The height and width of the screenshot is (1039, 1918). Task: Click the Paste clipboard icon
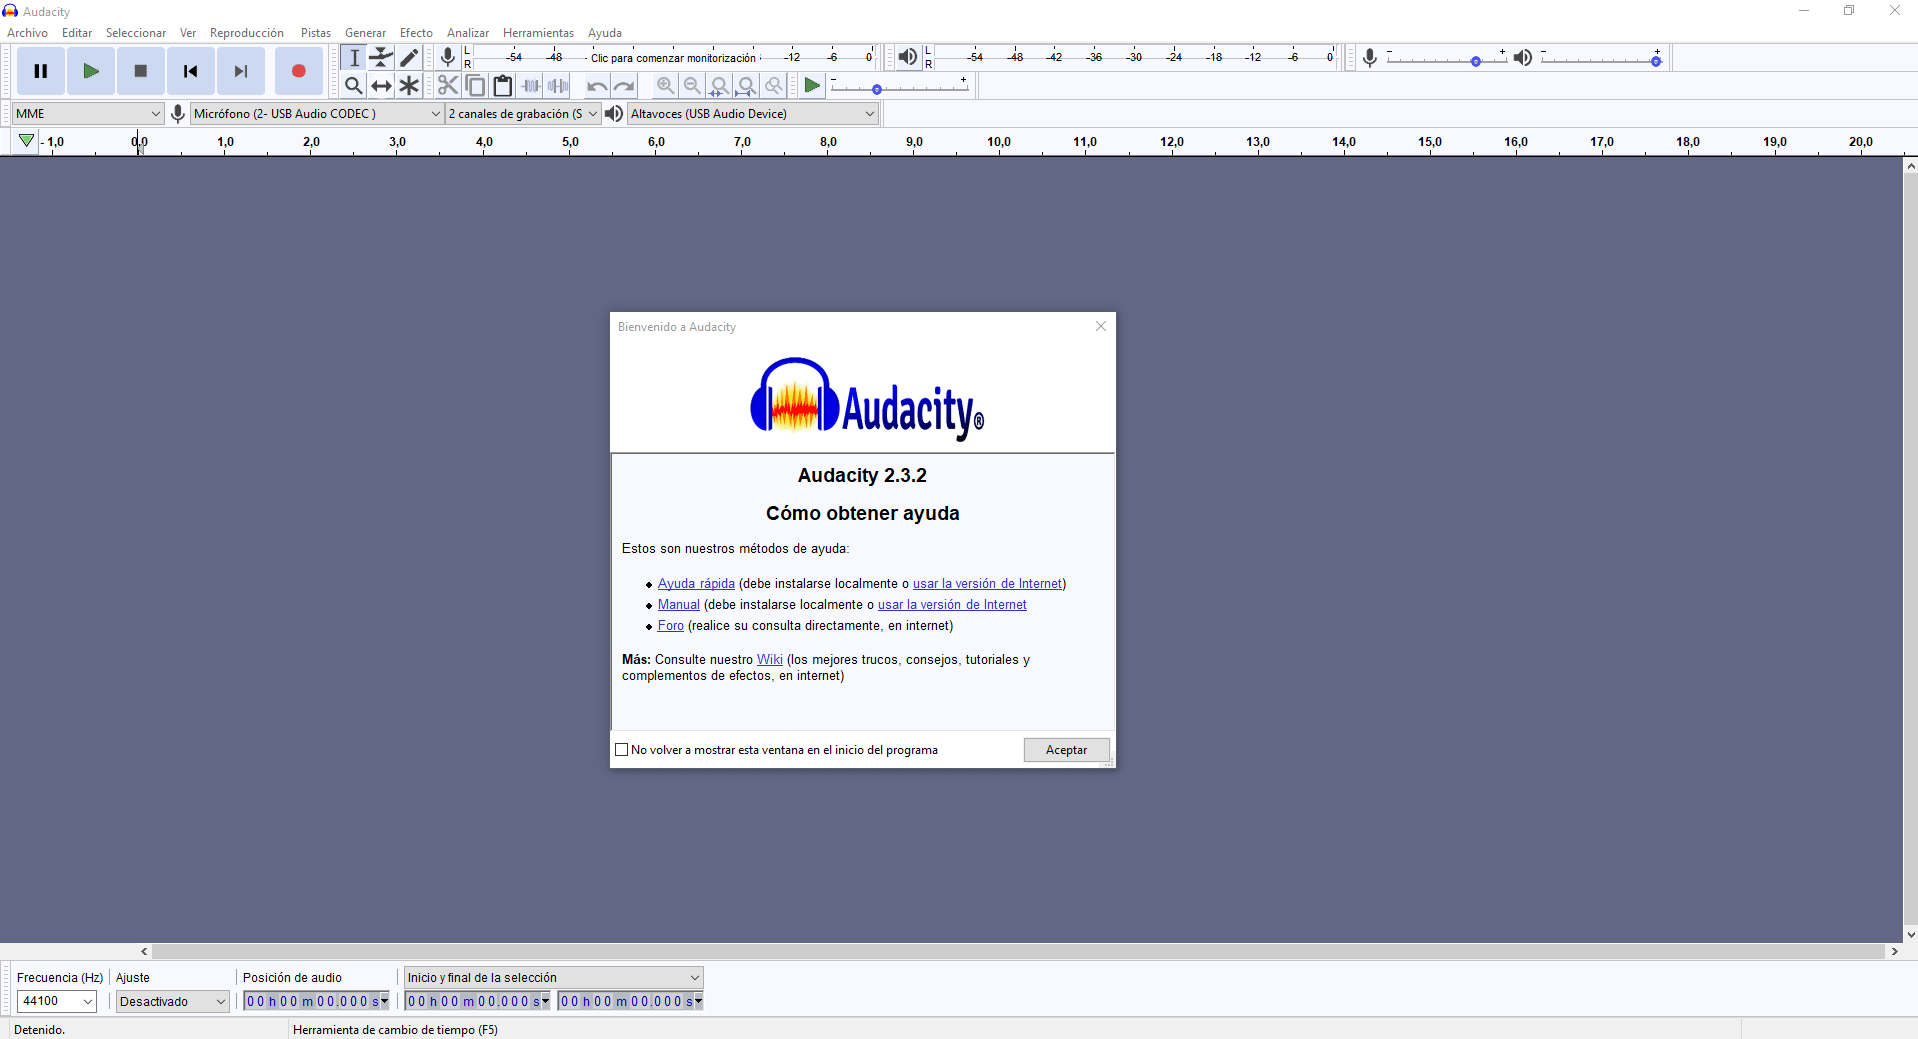click(x=503, y=86)
